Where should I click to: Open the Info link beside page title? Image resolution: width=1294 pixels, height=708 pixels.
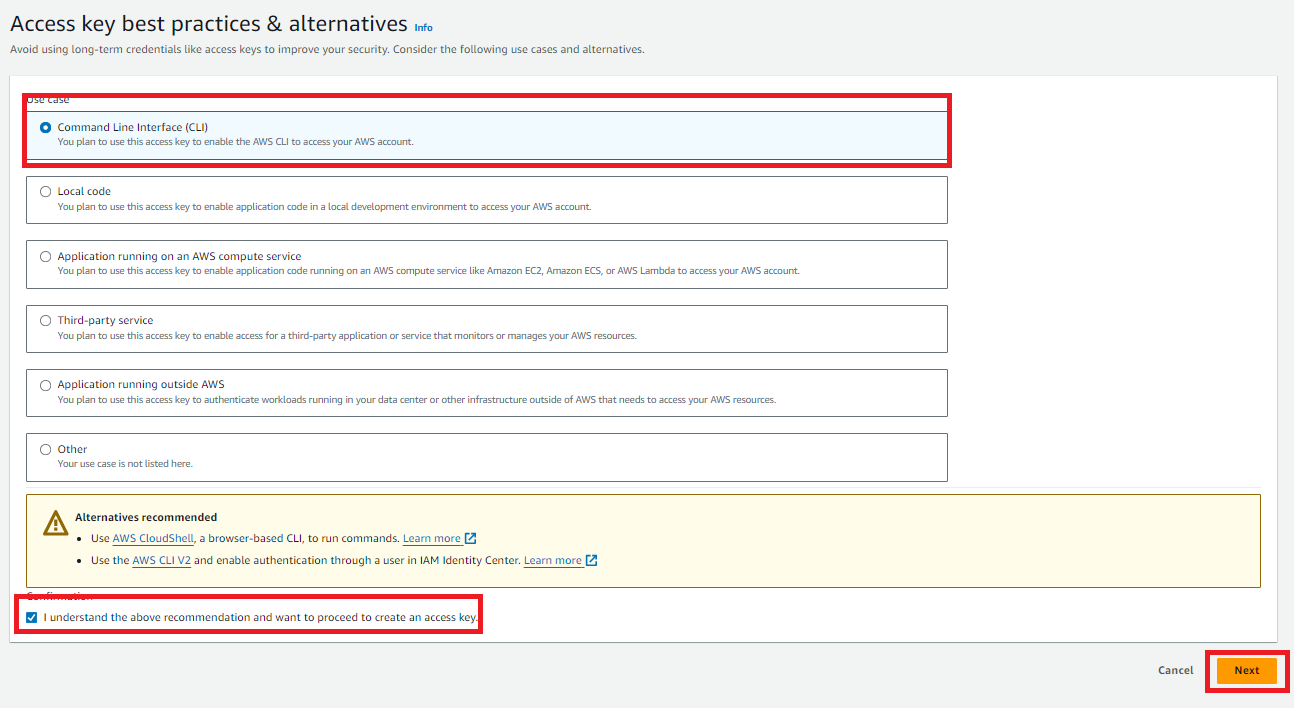pyautogui.click(x=424, y=28)
